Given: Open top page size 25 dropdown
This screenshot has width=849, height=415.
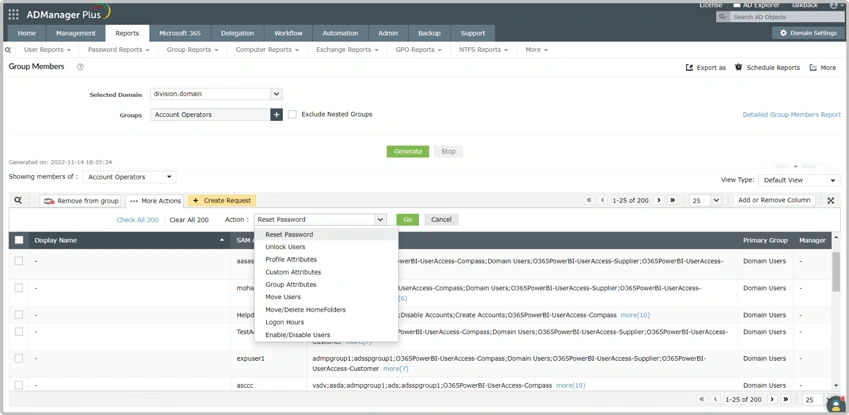Looking at the screenshot, I should pos(705,200).
